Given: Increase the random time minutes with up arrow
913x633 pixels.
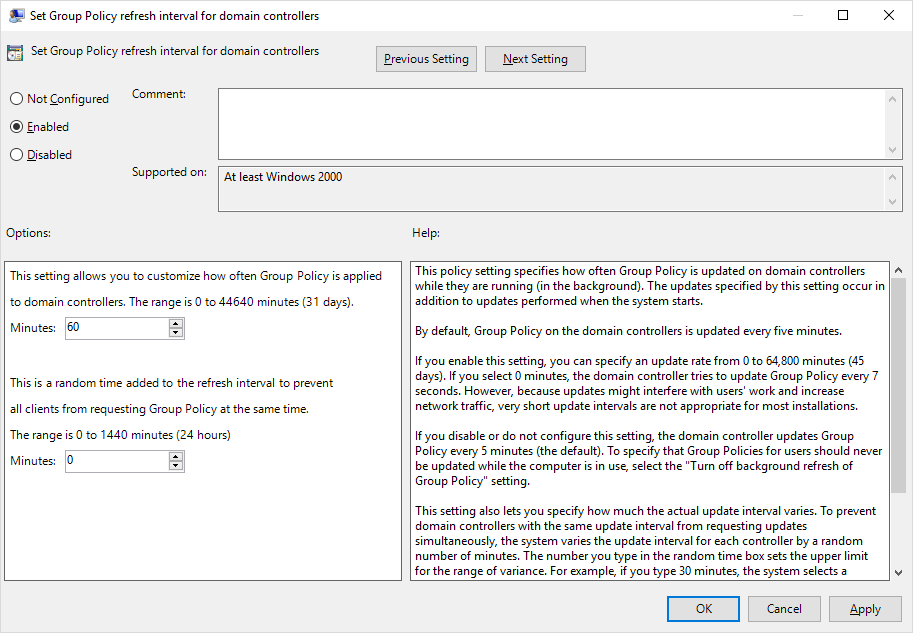Looking at the screenshot, I should 176,456.
